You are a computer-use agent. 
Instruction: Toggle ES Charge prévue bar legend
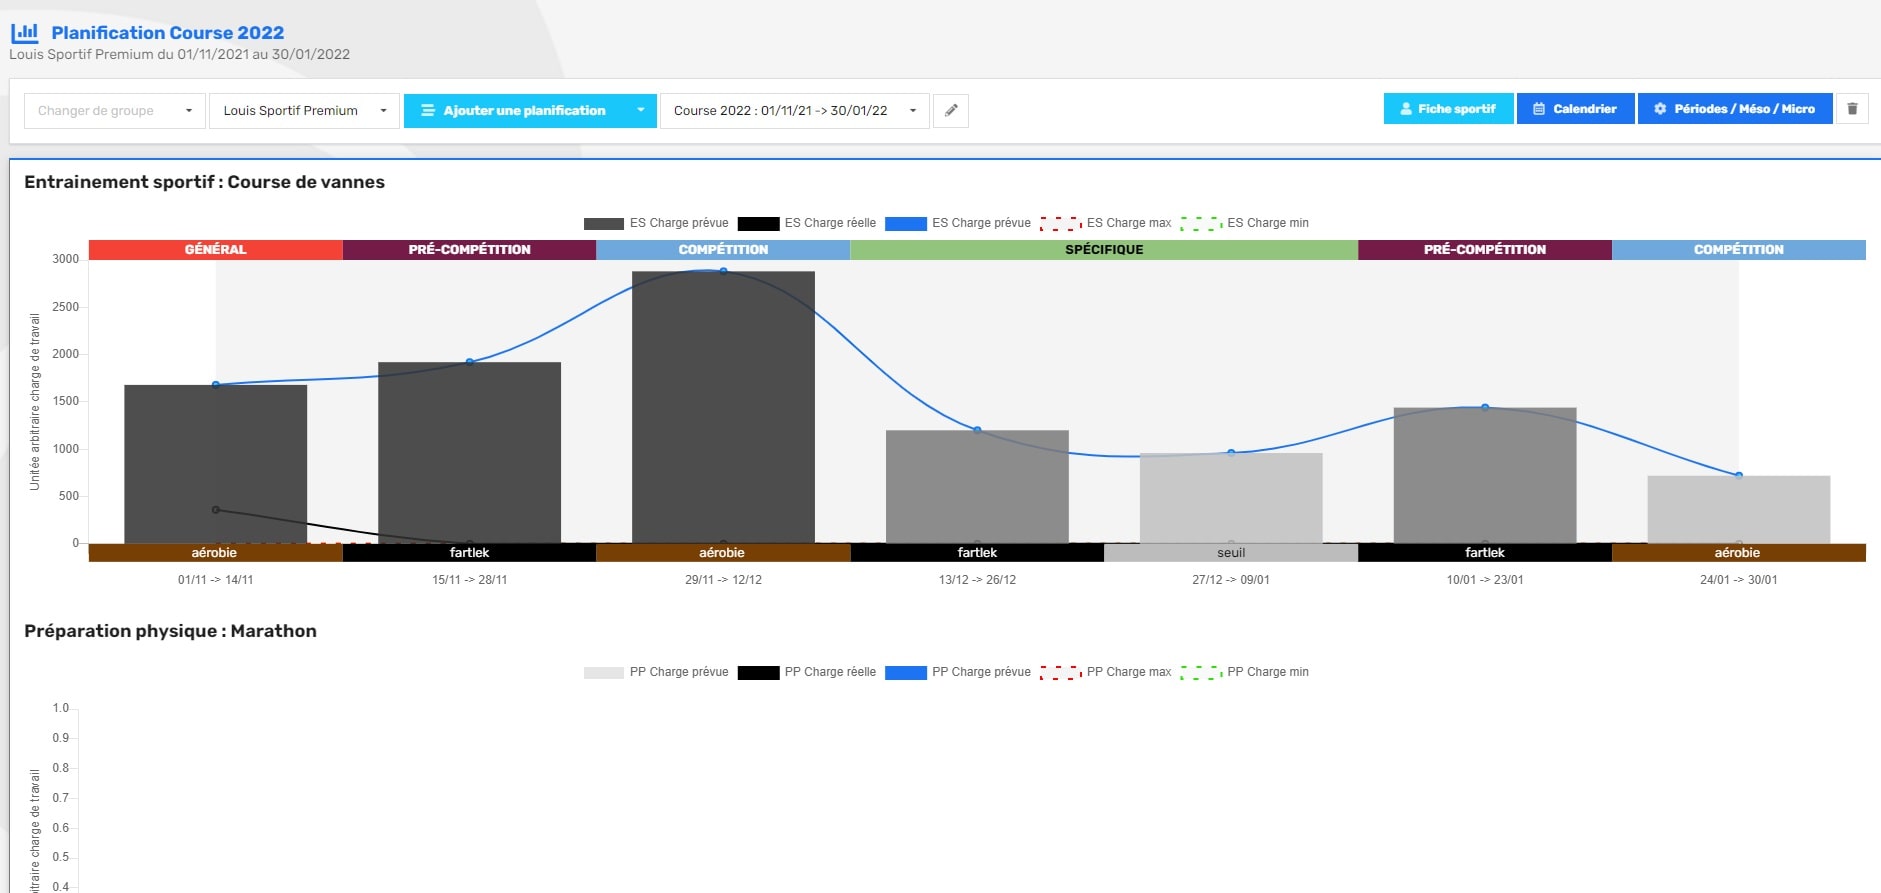coord(656,223)
